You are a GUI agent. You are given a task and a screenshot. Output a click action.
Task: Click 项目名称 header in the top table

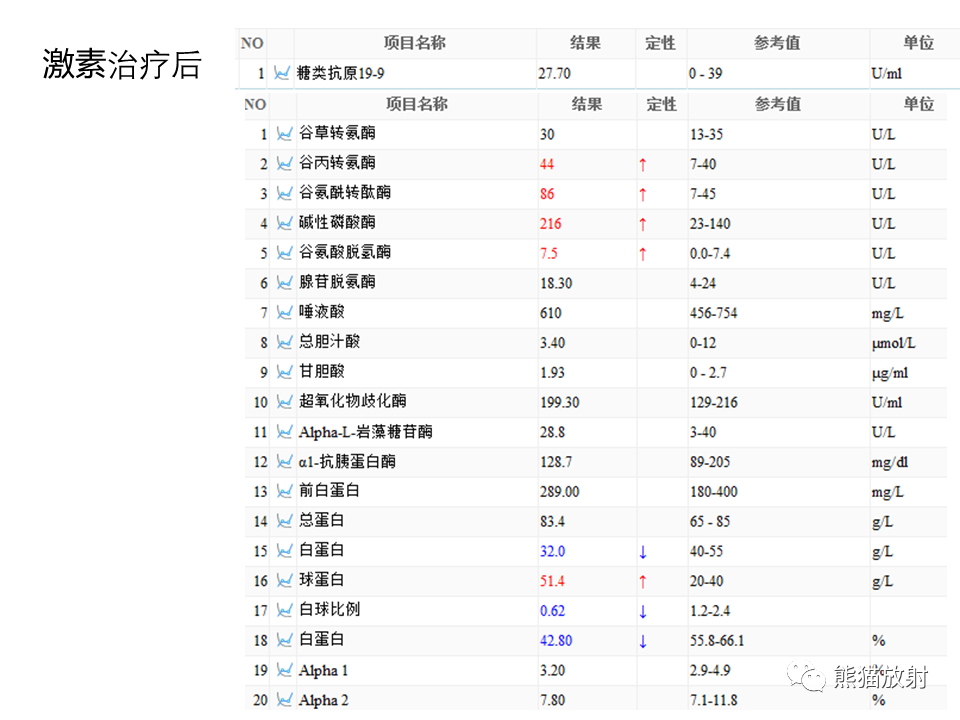tap(414, 43)
